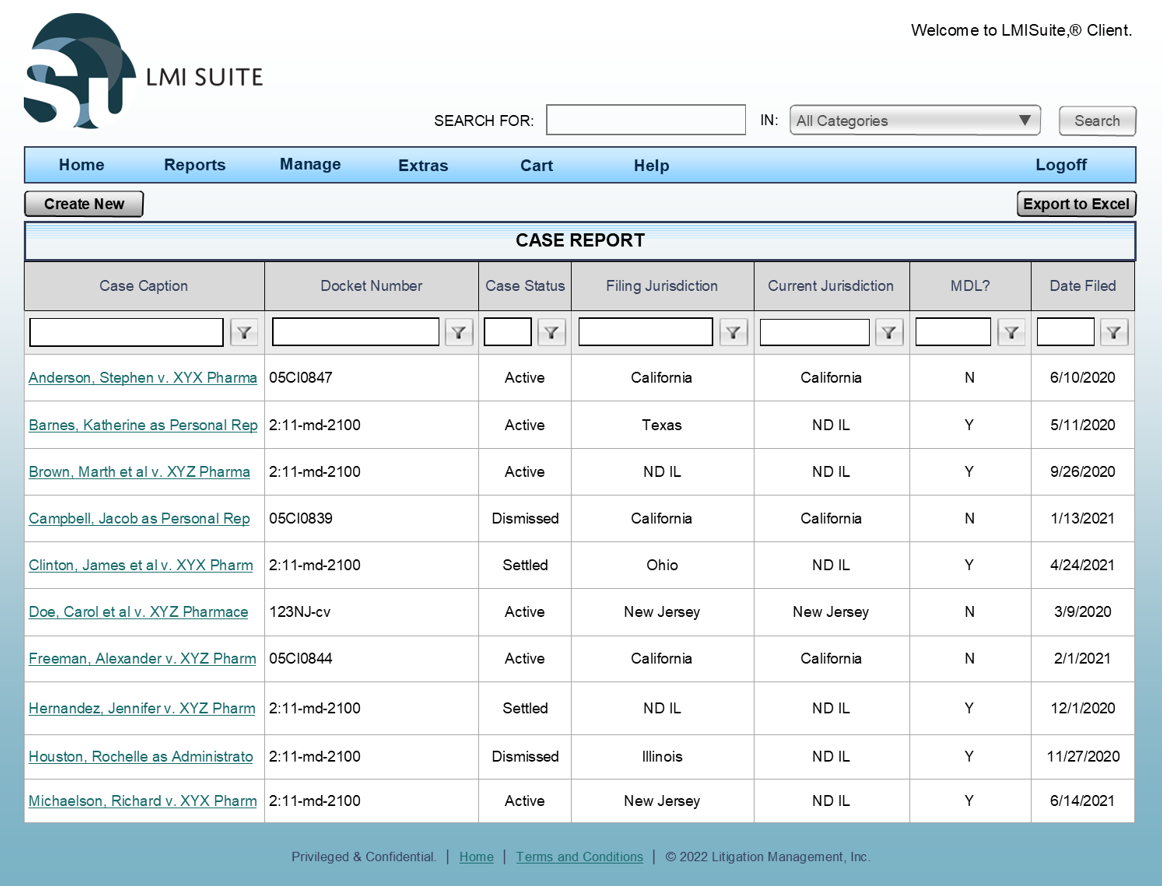Open the Terms and Conditions footer link
Screen dimensions: 1162x886
click(x=579, y=857)
